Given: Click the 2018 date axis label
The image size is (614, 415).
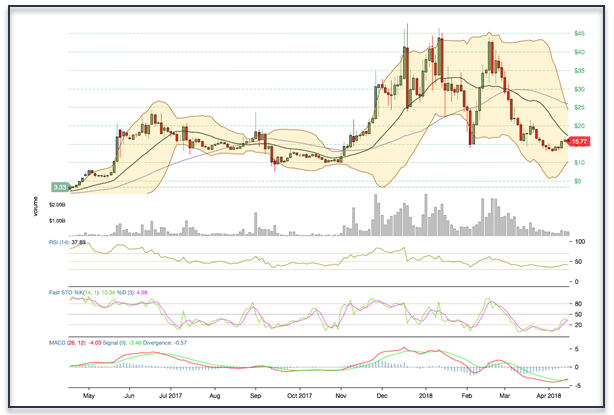Looking at the screenshot, I should [426, 396].
